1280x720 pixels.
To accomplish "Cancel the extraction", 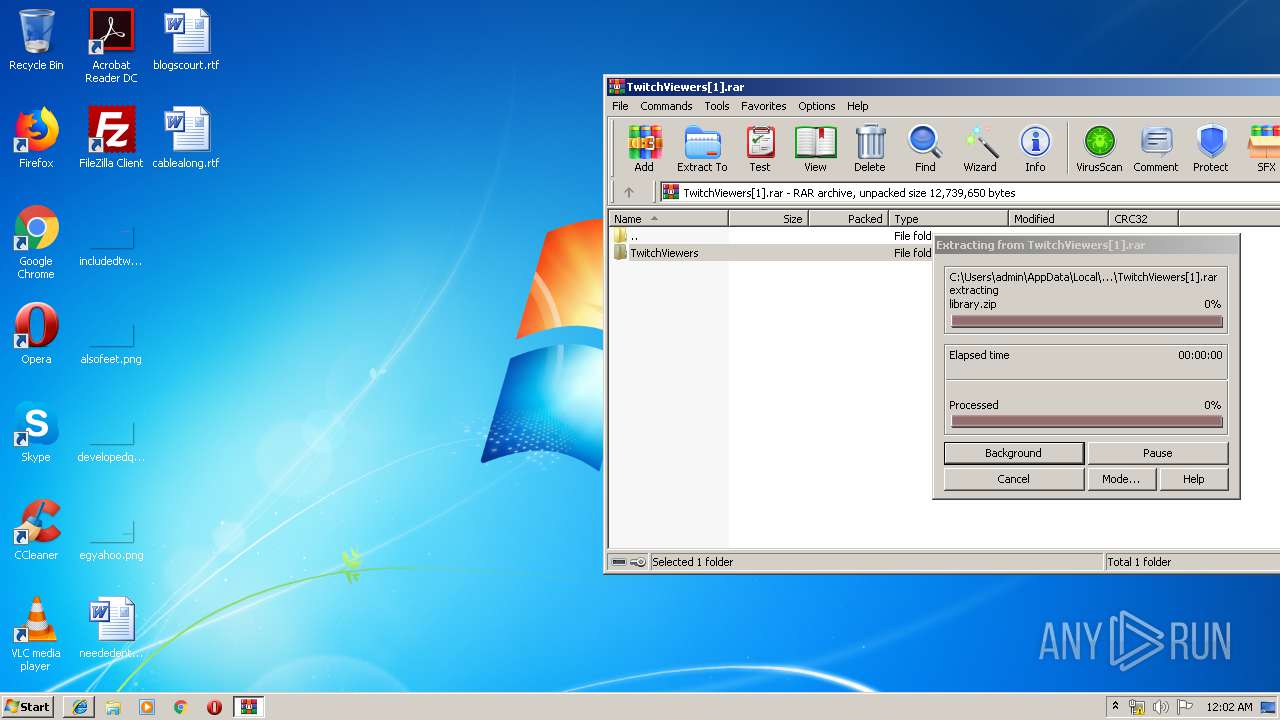I will point(1013,479).
